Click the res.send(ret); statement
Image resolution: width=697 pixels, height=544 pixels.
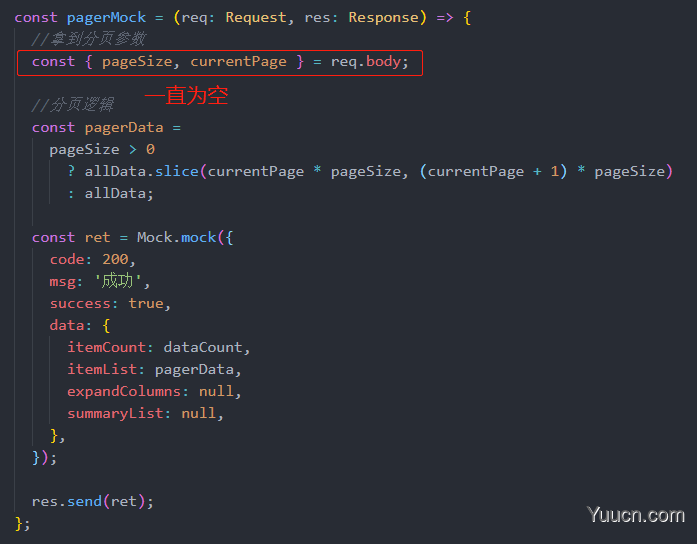tap(93, 501)
